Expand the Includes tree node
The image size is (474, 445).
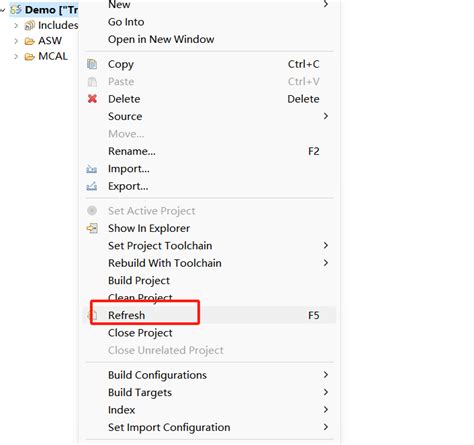pos(16,25)
